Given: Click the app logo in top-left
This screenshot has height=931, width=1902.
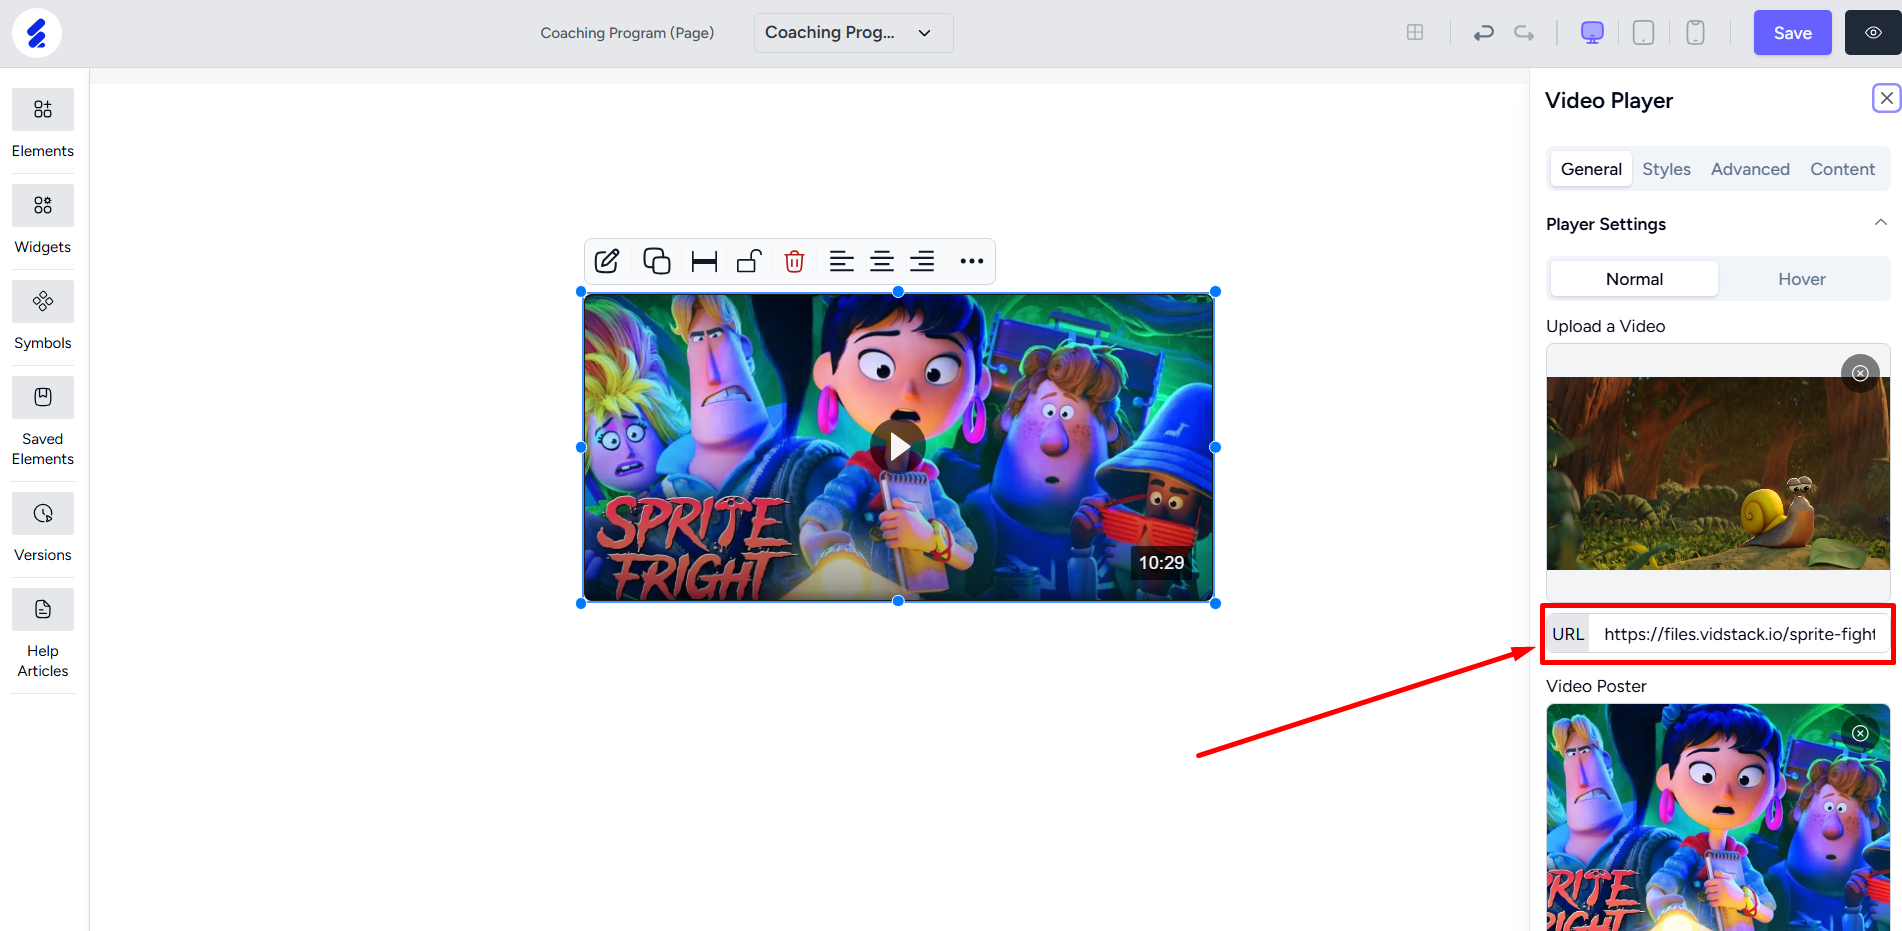Looking at the screenshot, I should click(x=37, y=33).
